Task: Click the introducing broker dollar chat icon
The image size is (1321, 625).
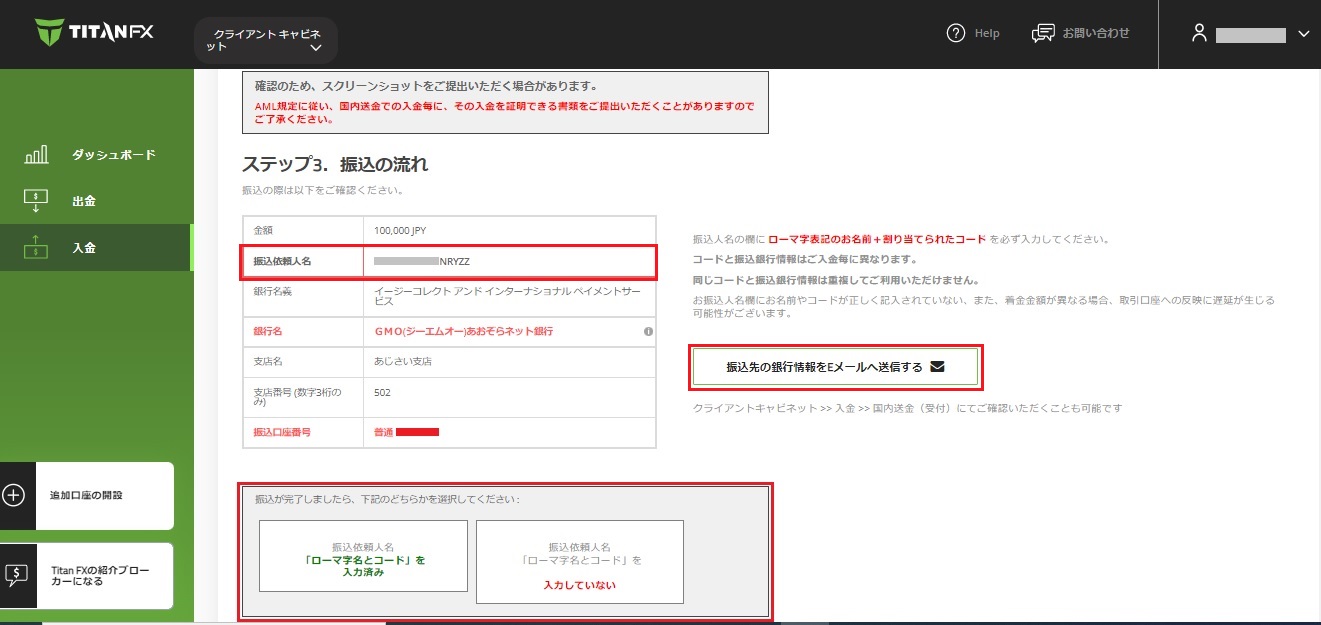Action: 15,575
